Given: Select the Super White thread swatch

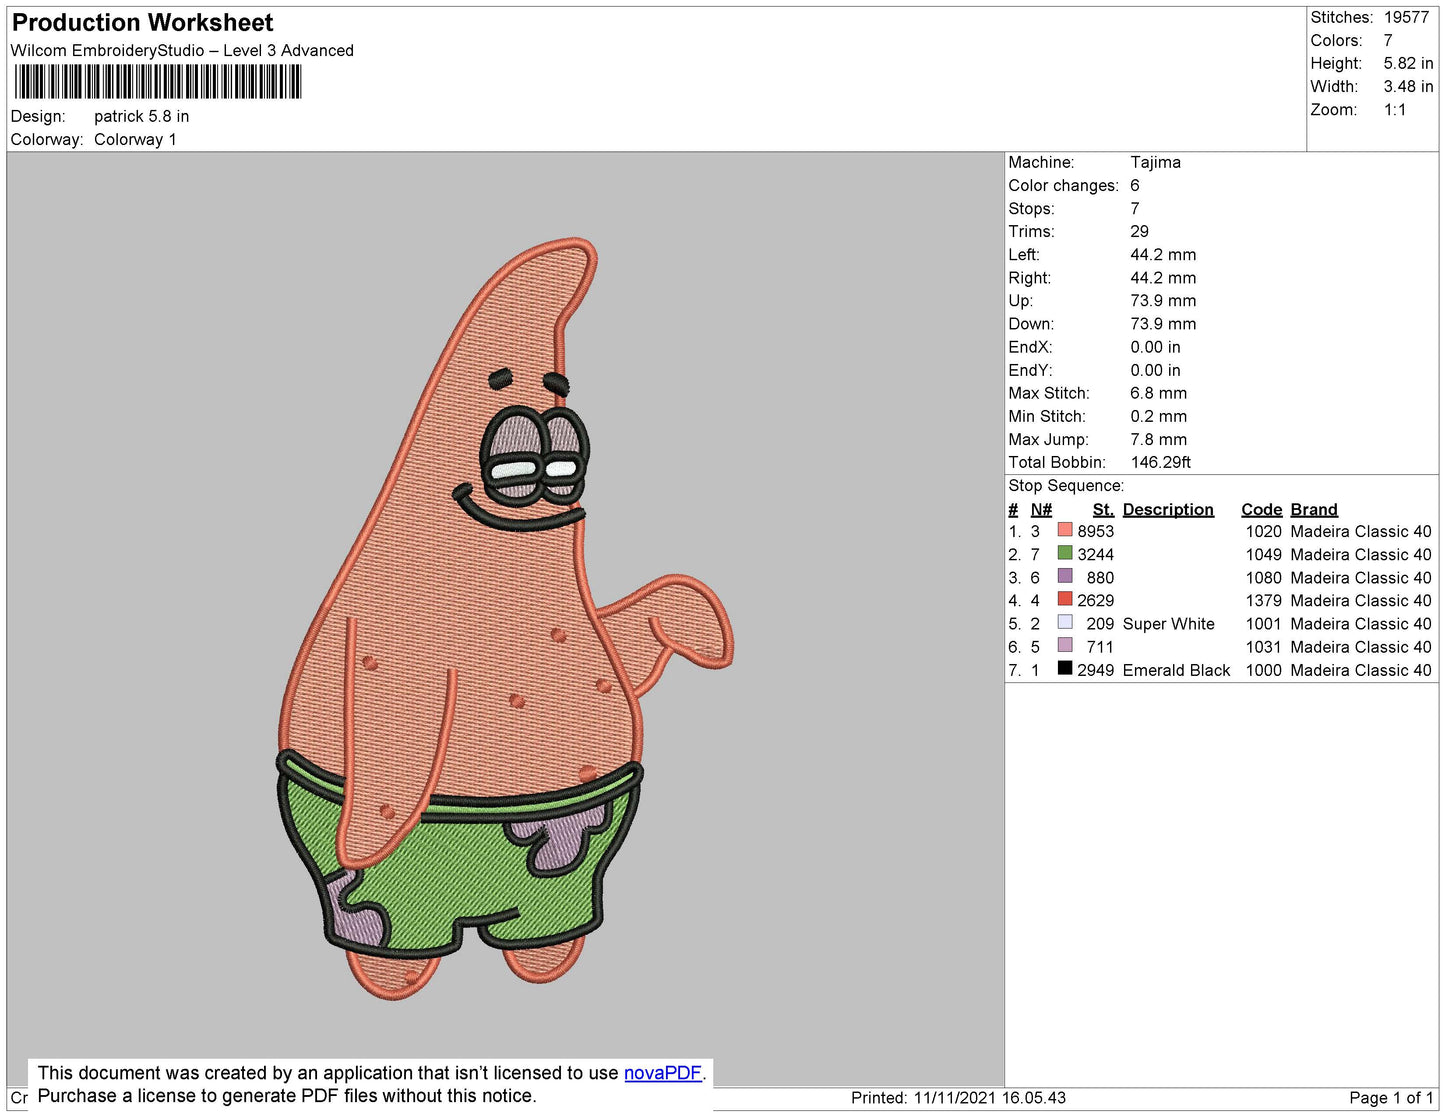Looking at the screenshot, I should pos(1065,622).
